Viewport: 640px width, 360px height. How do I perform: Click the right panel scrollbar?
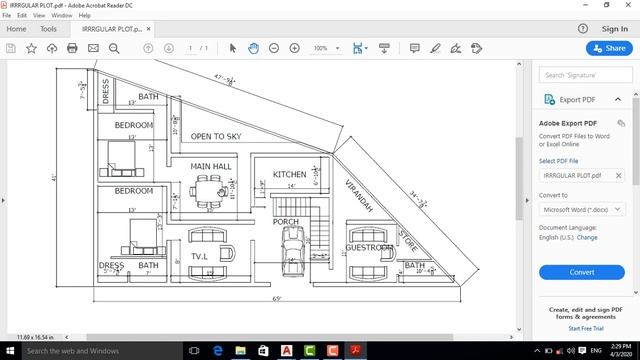coord(636,141)
